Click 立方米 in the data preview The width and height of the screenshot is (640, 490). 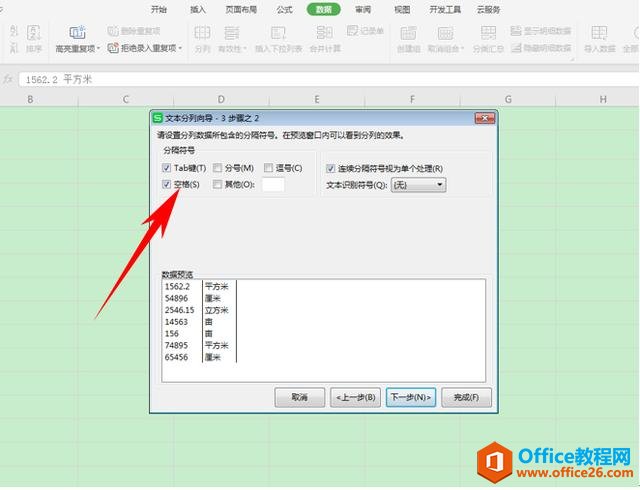(x=217, y=310)
